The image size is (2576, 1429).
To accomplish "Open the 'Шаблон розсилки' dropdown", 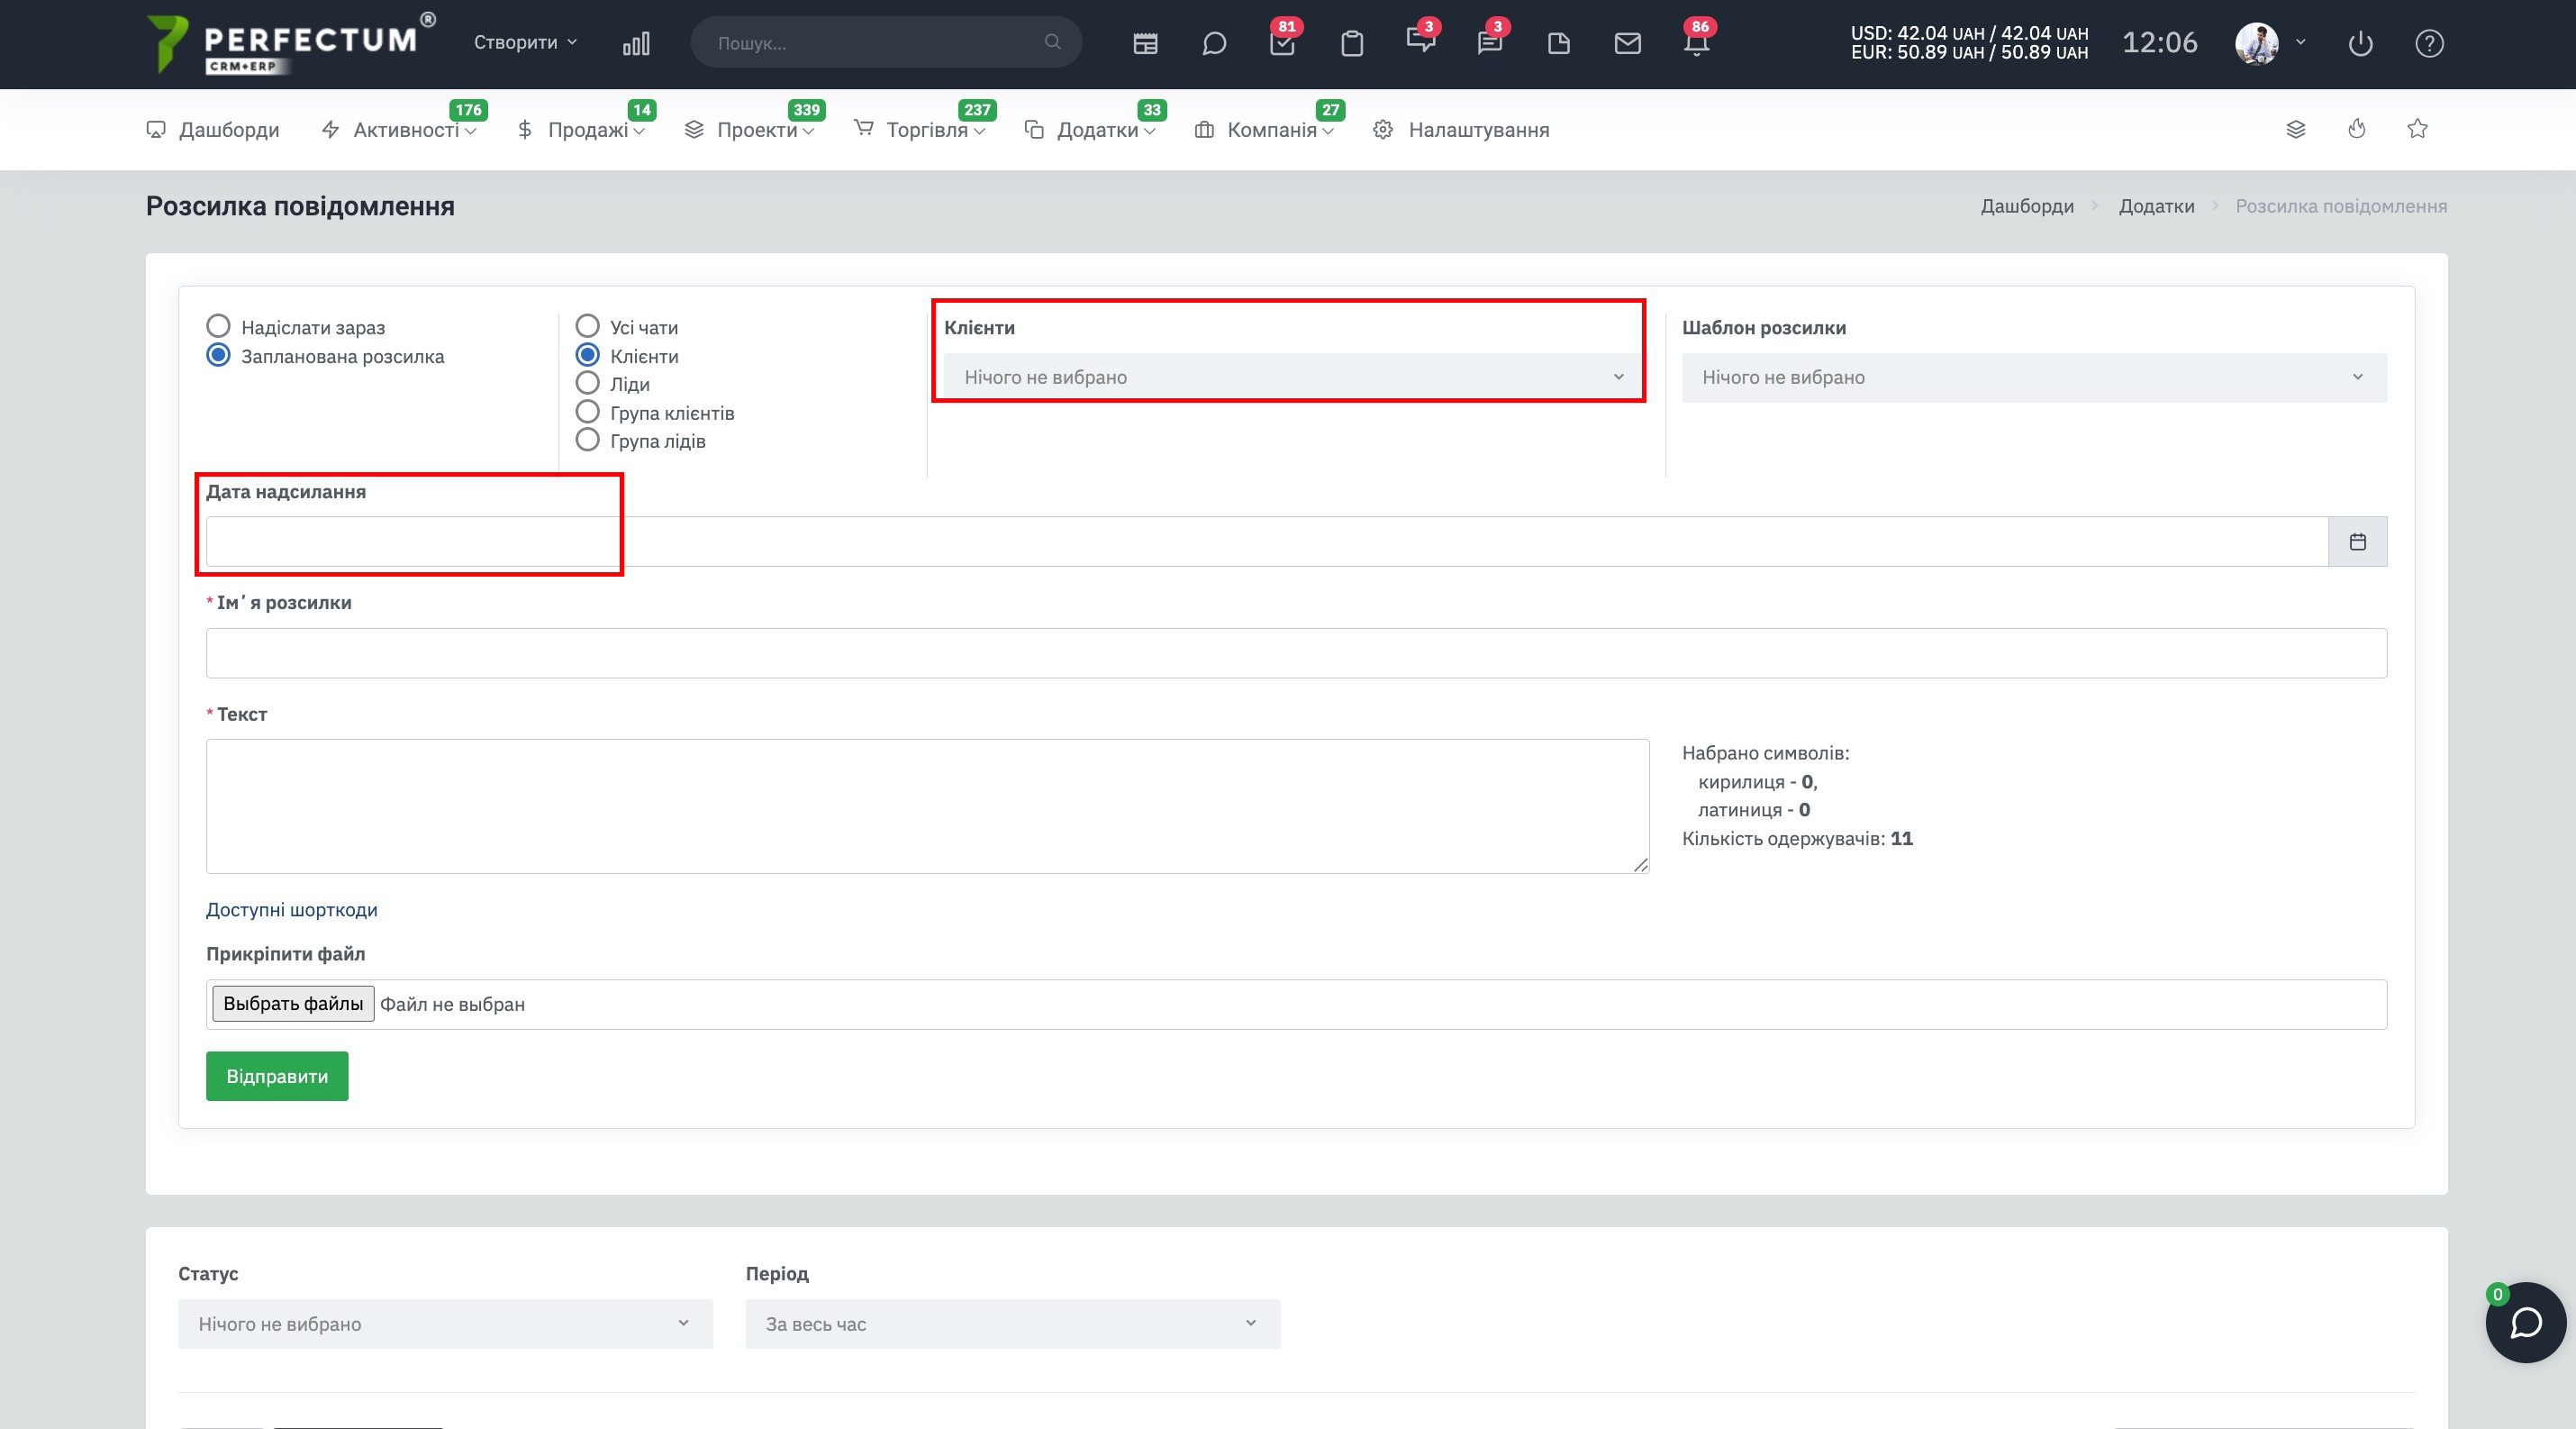I will point(2034,377).
